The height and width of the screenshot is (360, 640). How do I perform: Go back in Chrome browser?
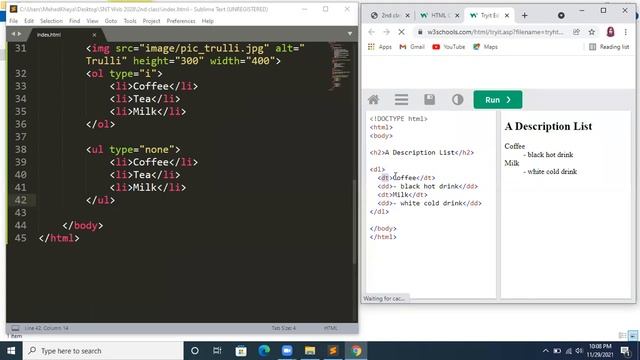(371, 32)
